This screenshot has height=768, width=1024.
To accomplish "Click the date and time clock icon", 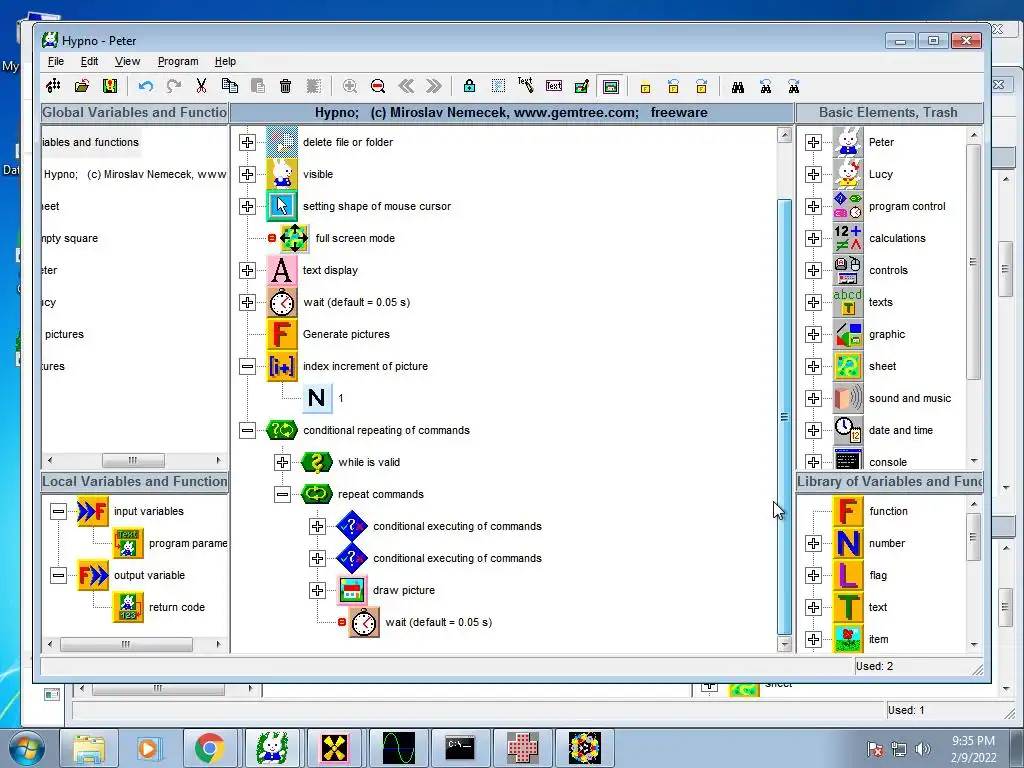I will click(848, 430).
